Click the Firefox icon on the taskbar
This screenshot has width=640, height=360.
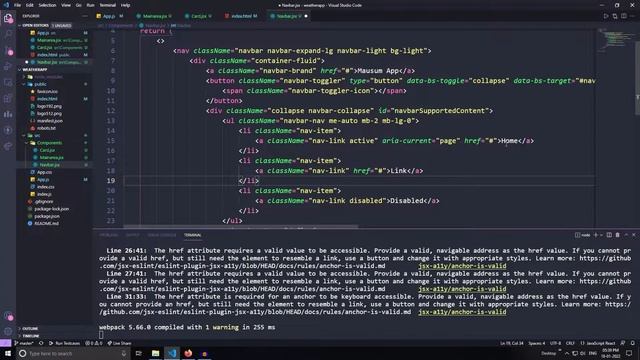point(188,353)
